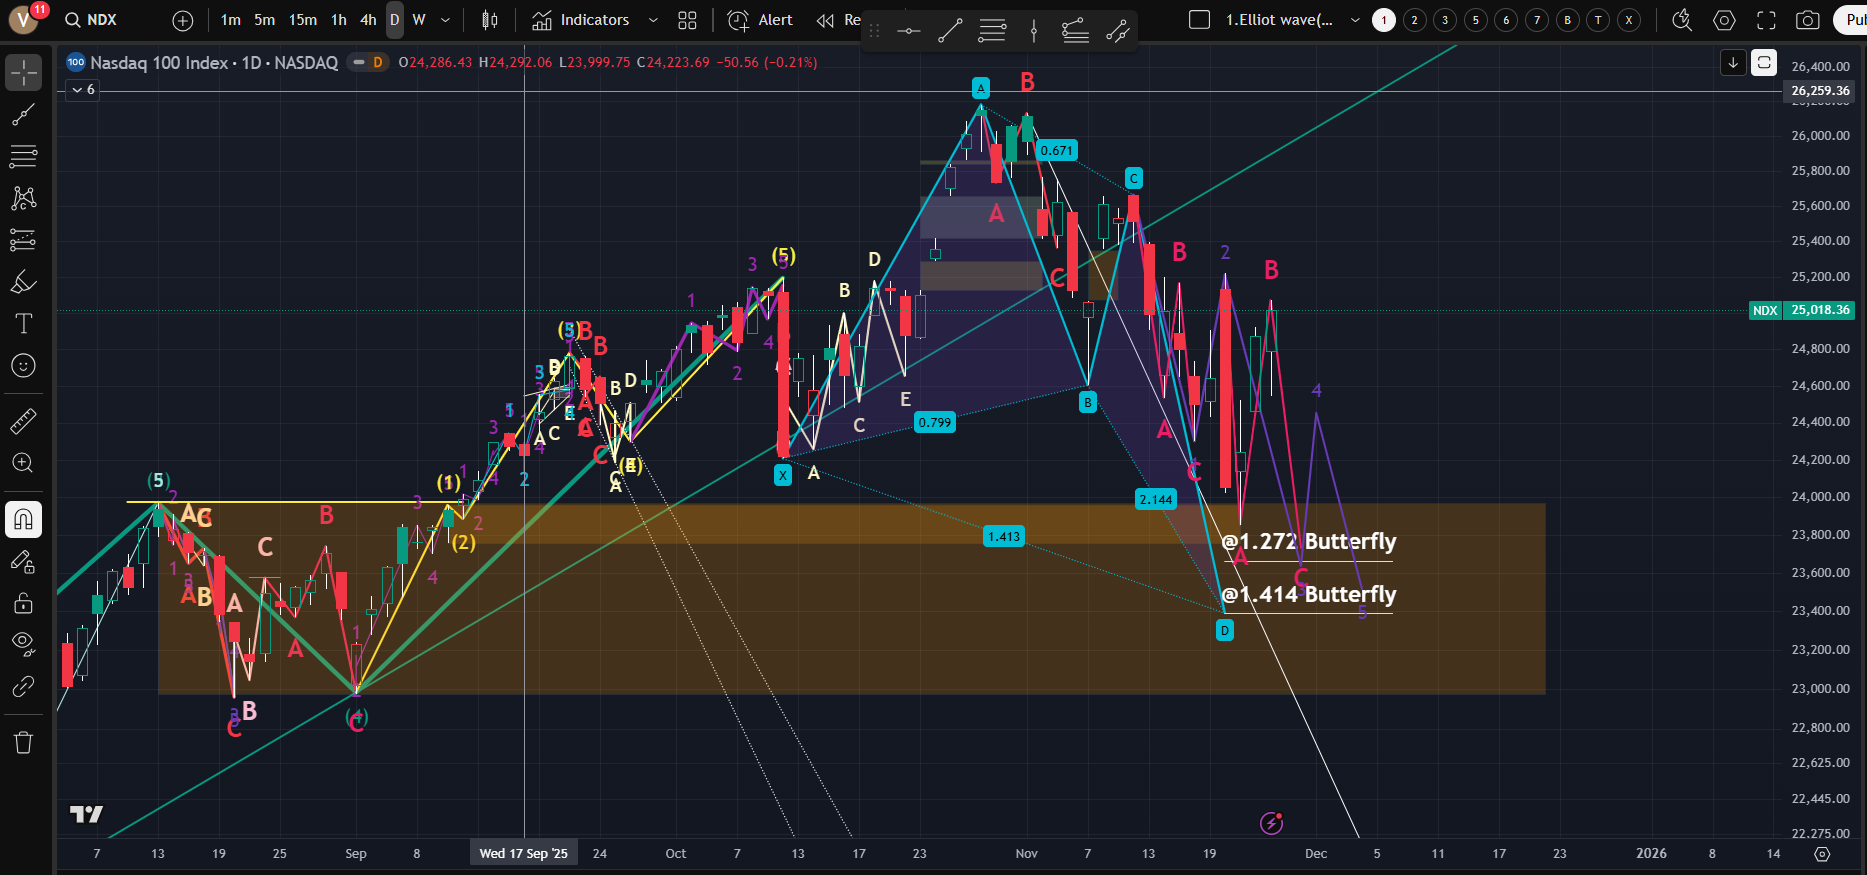The height and width of the screenshot is (875, 1867).
Task: Hide all drawings using eye icon
Action: click(x=23, y=642)
